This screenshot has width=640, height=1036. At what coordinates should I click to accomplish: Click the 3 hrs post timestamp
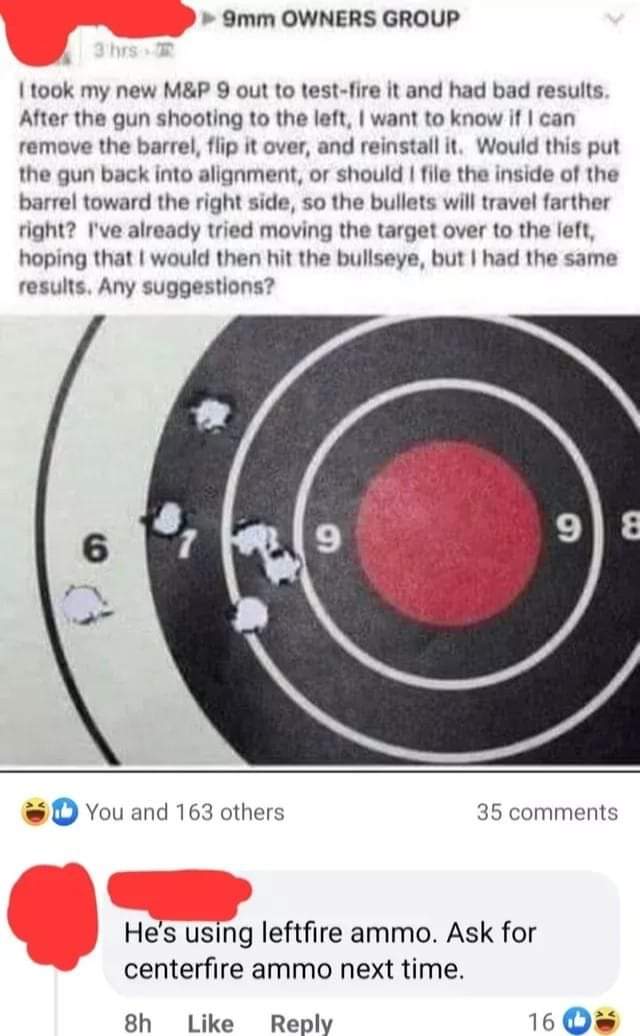[108, 49]
